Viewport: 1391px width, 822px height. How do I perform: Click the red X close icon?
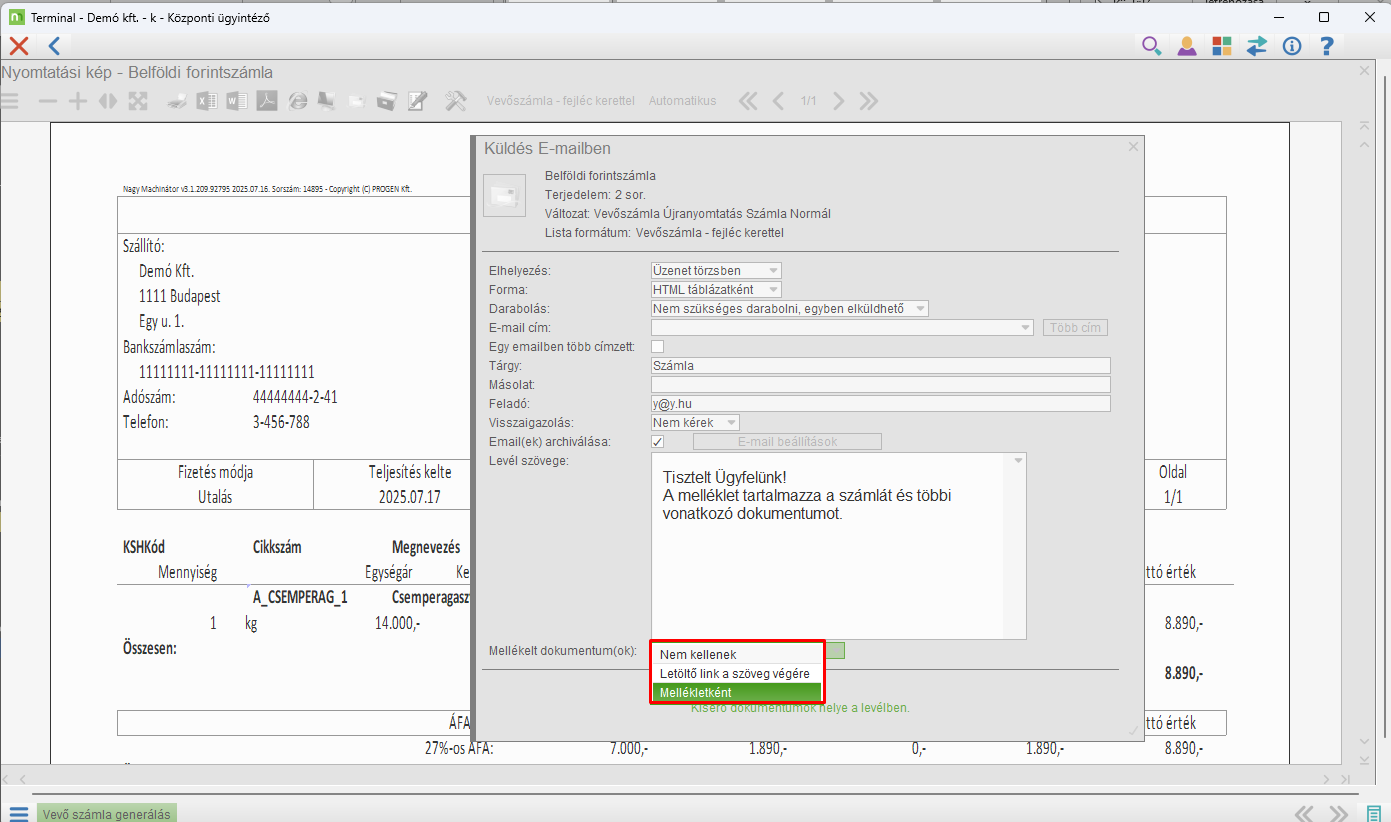coord(18,46)
